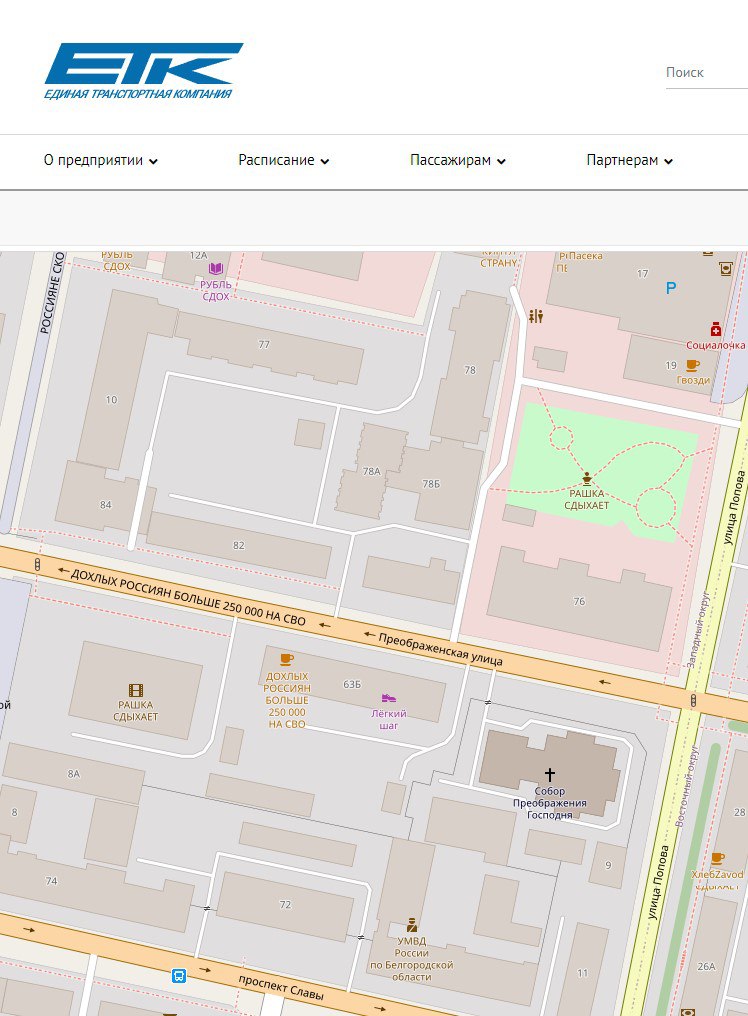The image size is (748, 1016).
Task: Select the fork and knife restaurant icon
Action: (536, 316)
